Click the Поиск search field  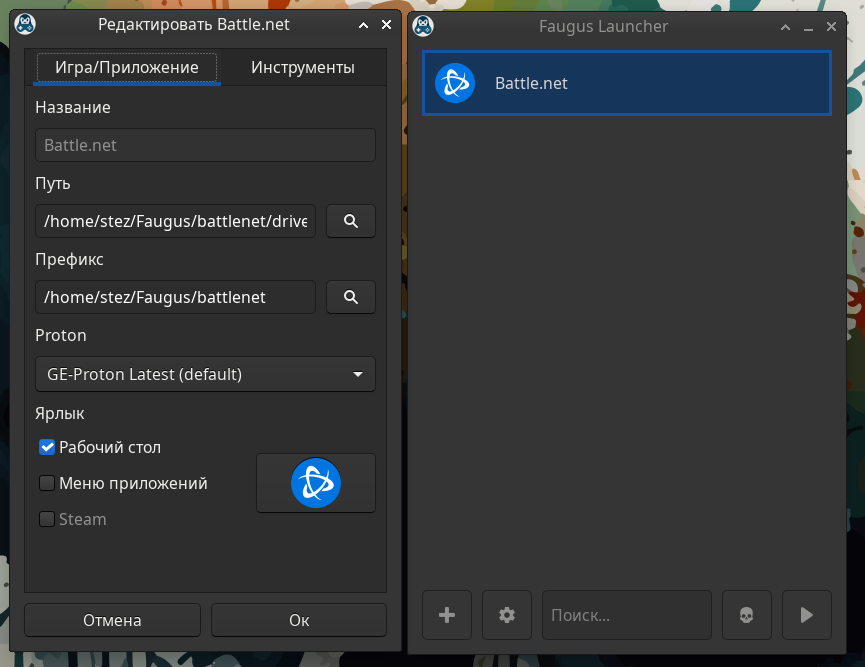(626, 615)
